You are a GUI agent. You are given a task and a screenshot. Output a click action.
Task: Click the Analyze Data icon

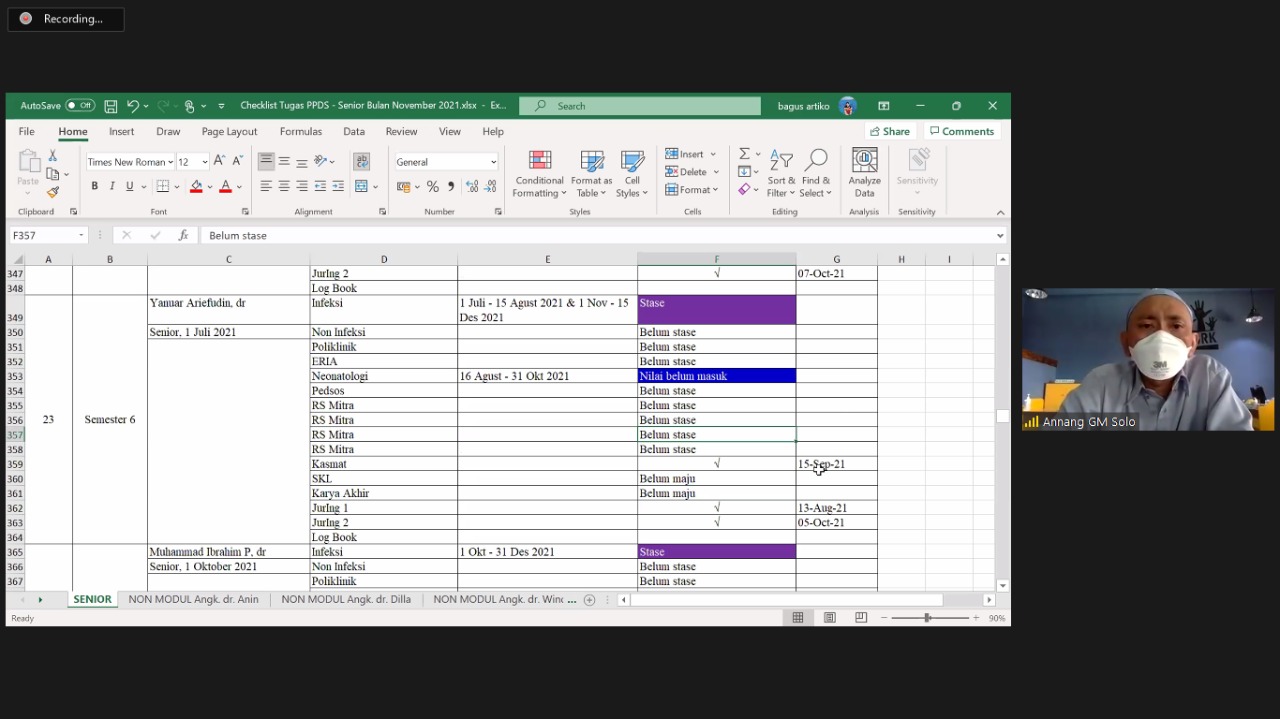click(864, 173)
